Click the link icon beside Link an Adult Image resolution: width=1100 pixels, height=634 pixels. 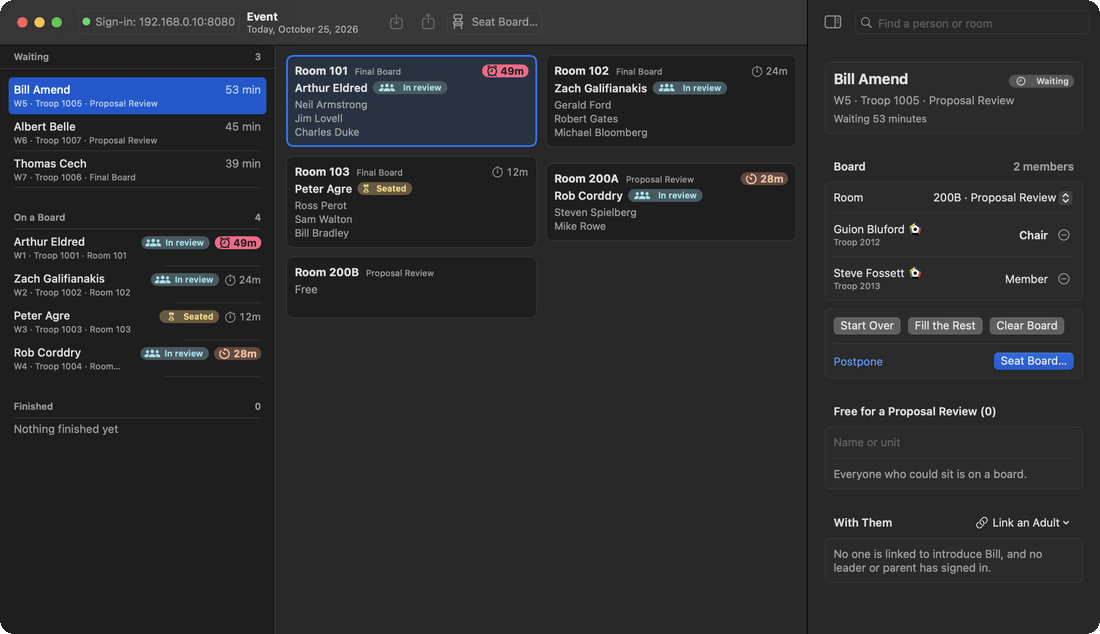[x=981, y=522]
